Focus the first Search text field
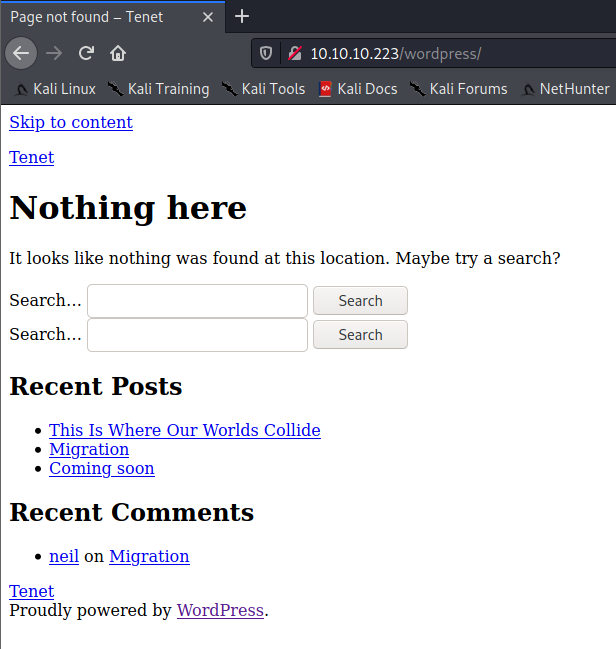This screenshot has height=649, width=616. pos(197,301)
